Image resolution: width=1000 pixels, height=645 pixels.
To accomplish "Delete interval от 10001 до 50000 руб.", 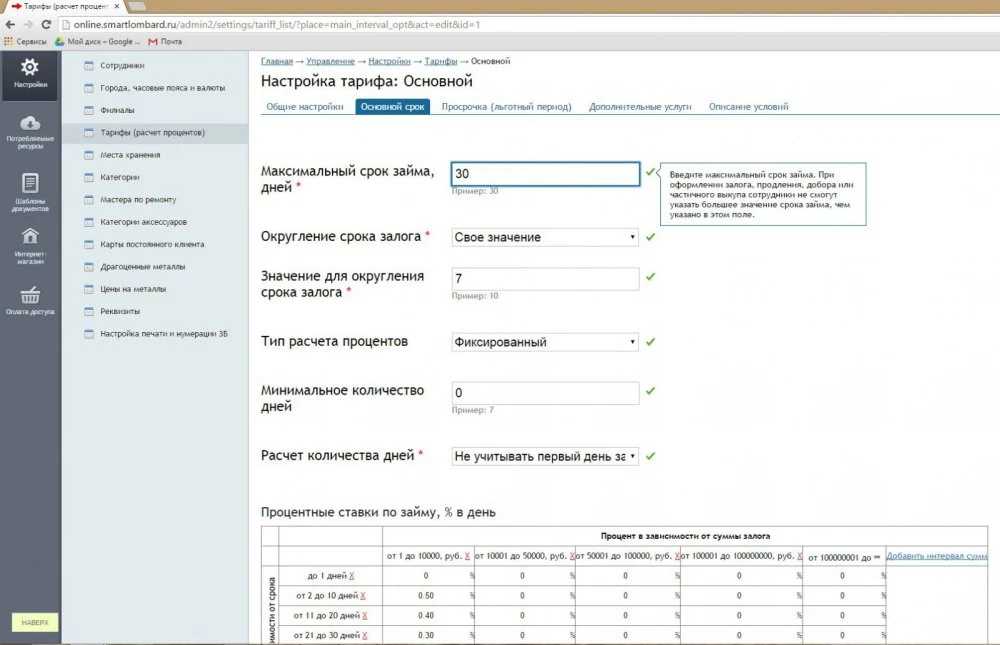I will 572,556.
